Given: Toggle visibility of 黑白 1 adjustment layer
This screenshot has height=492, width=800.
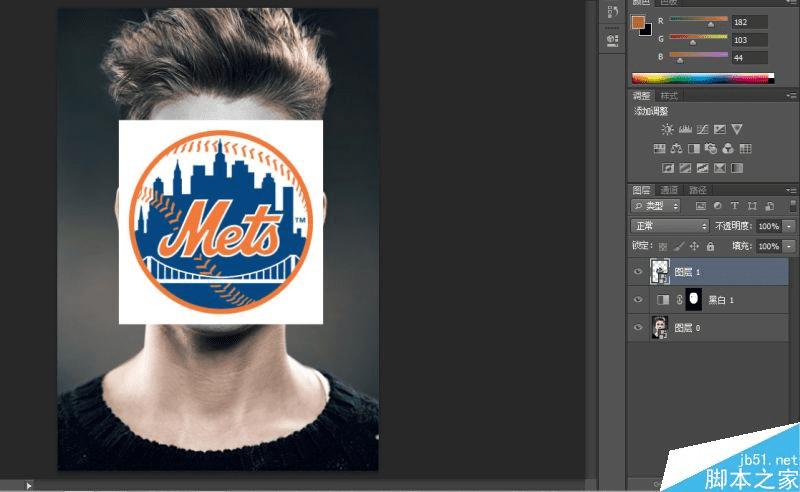Looking at the screenshot, I should tap(638, 300).
